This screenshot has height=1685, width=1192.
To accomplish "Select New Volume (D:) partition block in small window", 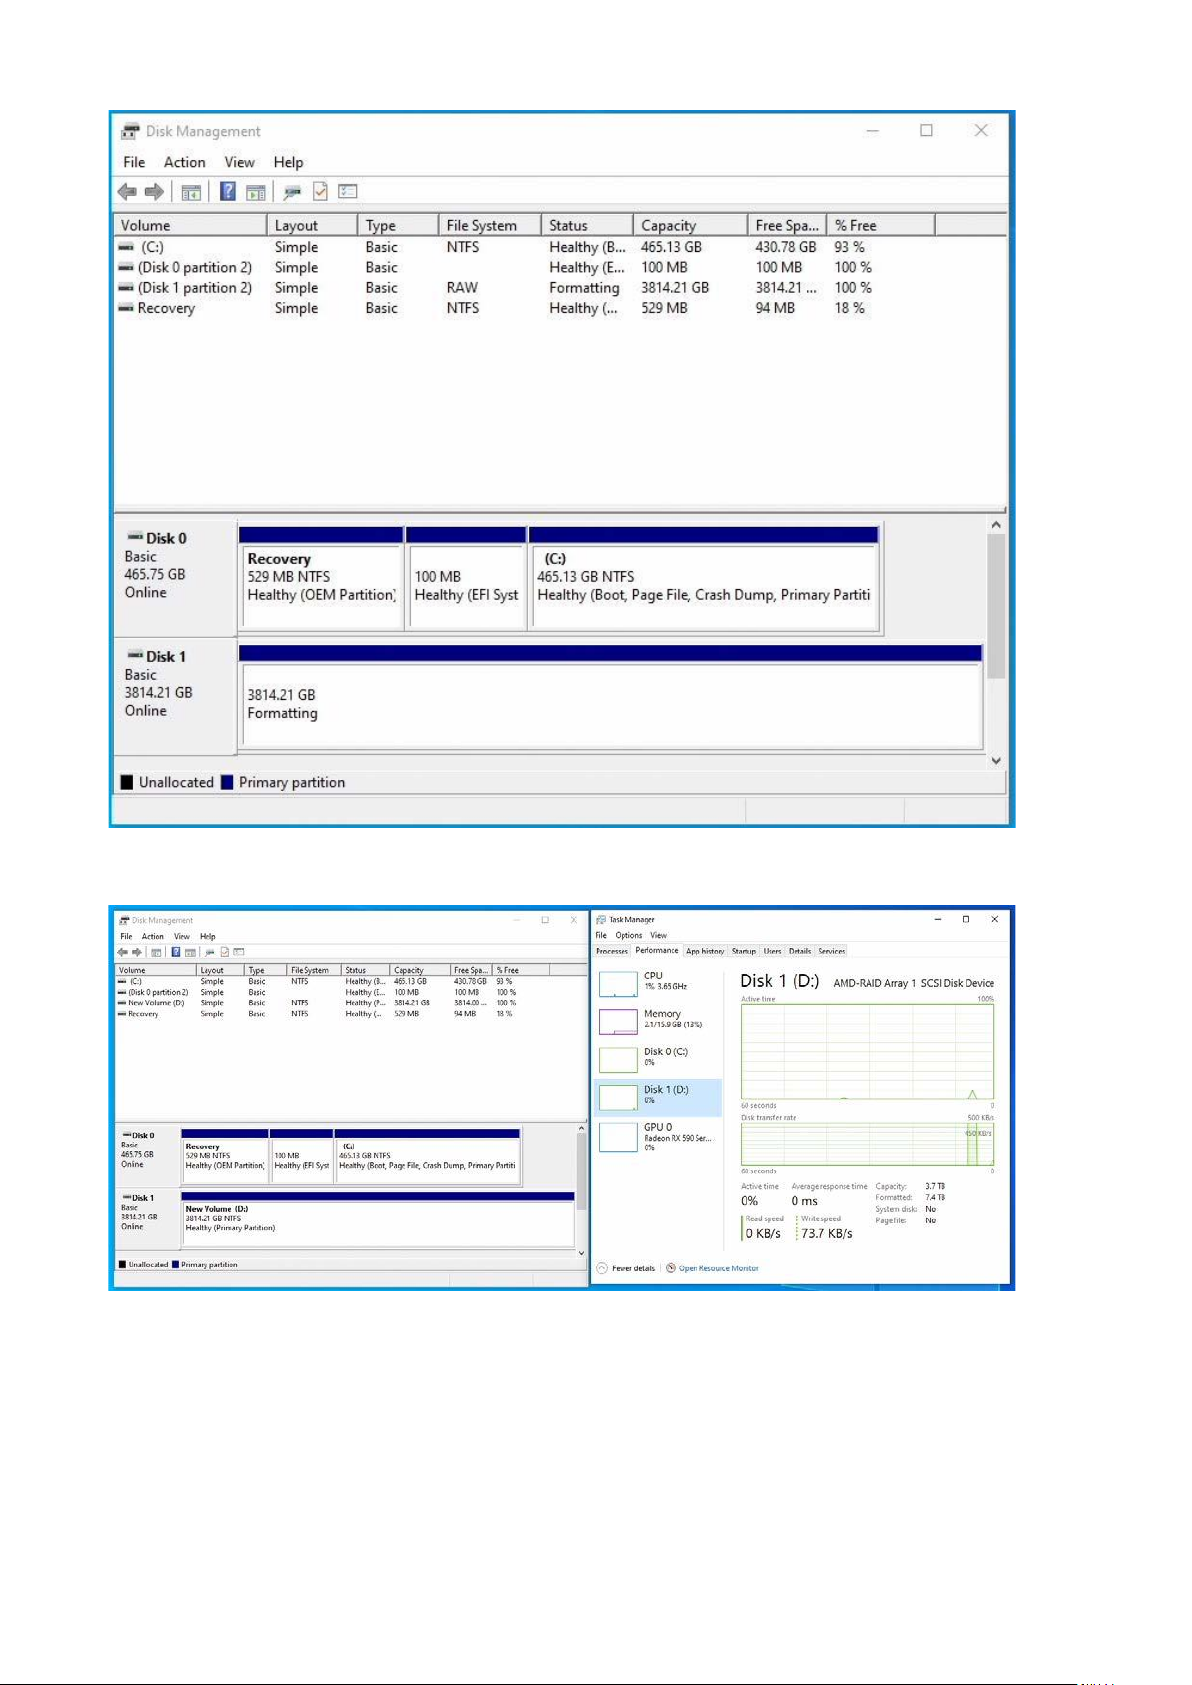I will coord(378,1219).
